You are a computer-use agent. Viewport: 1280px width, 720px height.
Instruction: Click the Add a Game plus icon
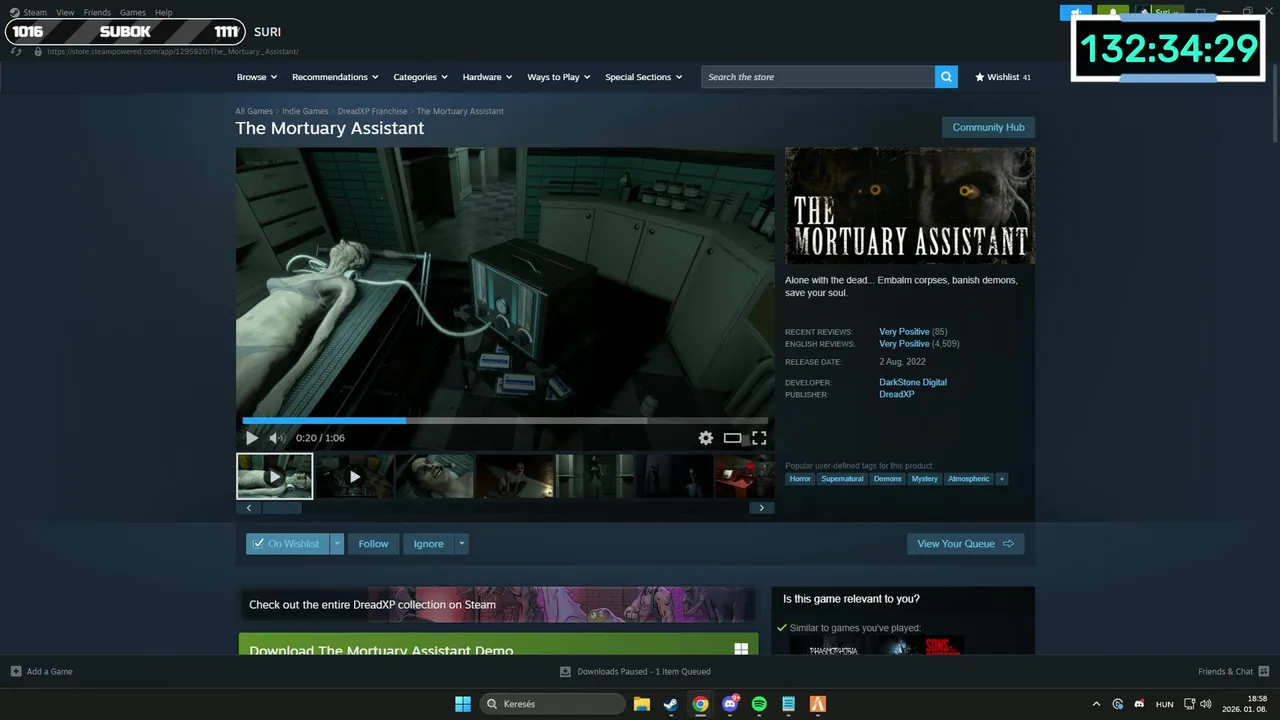[16, 671]
